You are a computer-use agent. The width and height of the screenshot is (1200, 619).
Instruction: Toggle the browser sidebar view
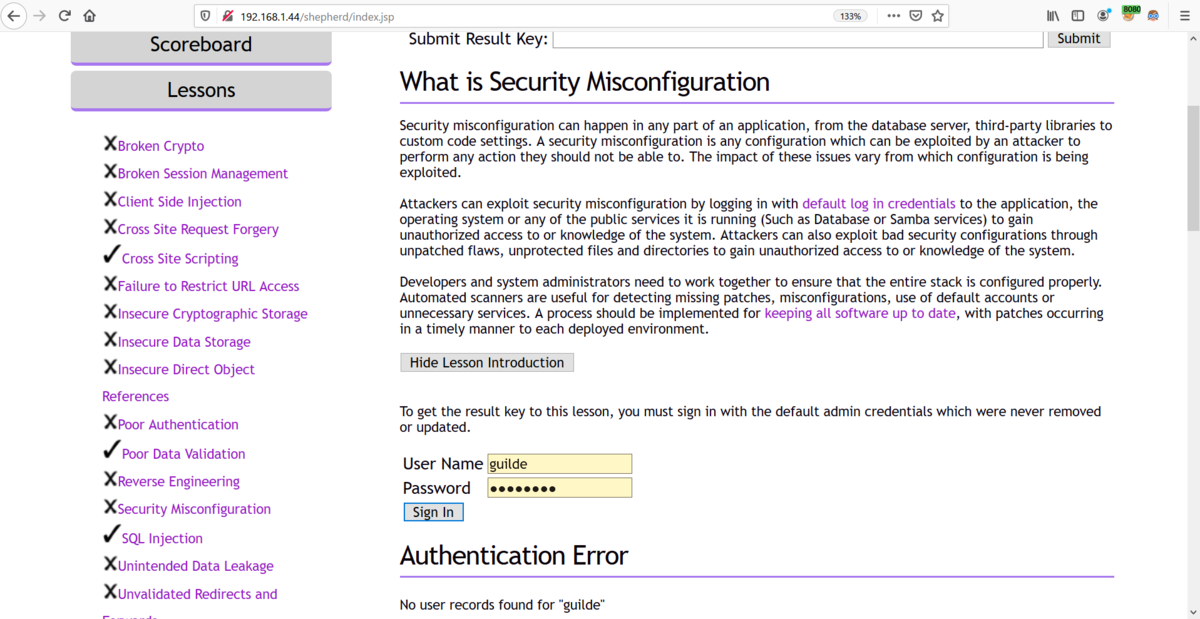click(1078, 16)
